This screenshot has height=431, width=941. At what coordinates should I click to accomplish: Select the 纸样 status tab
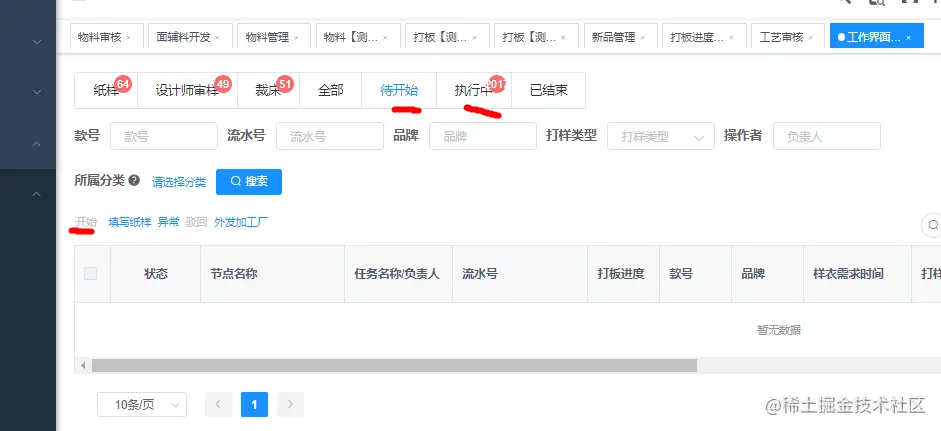106,91
